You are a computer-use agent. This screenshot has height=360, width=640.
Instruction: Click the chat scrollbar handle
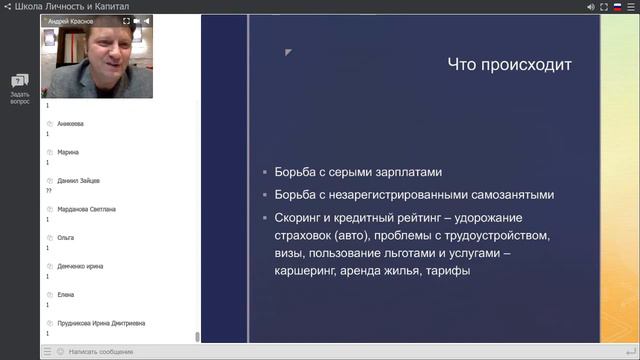pos(197,337)
